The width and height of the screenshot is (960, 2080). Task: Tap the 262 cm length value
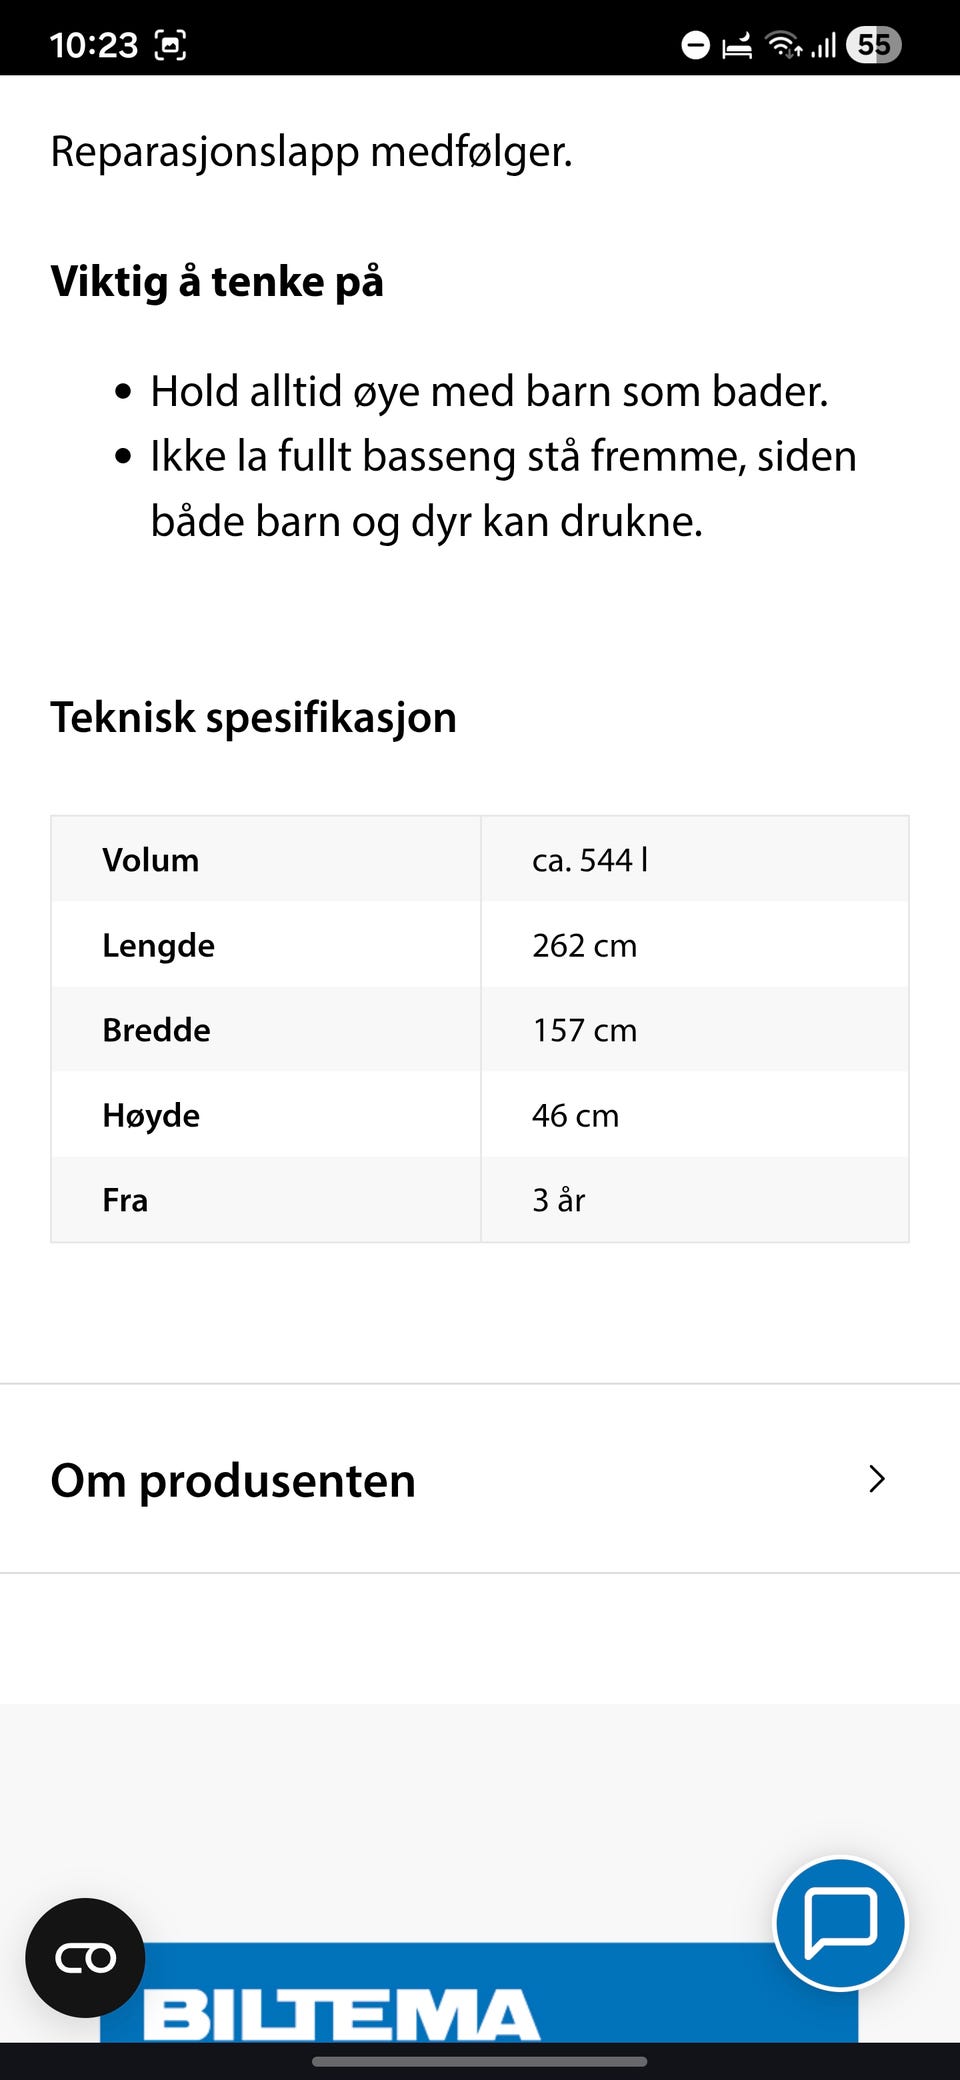(584, 945)
